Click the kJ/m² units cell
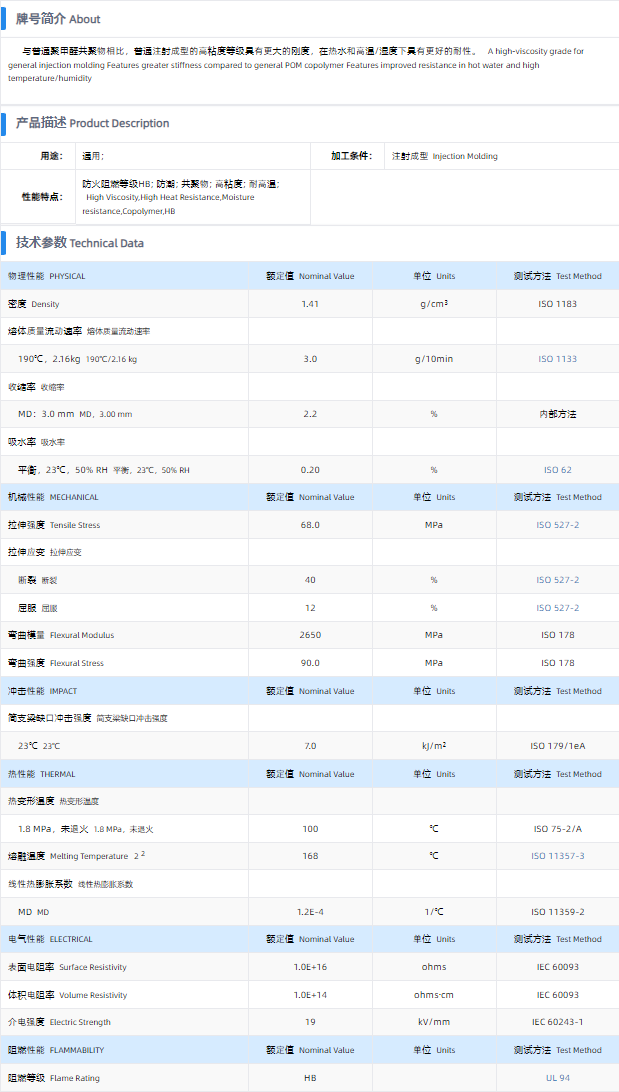The height and width of the screenshot is (1092, 619). pyautogui.click(x=434, y=746)
